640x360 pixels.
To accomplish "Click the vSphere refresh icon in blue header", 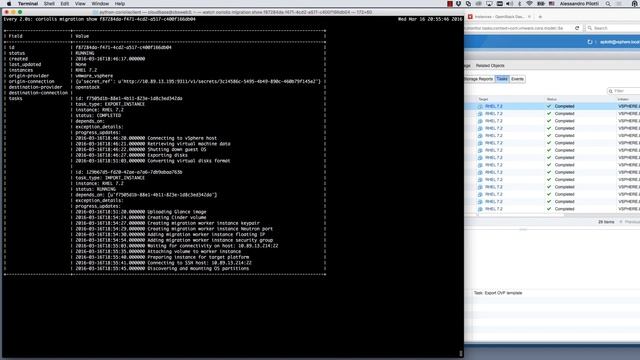I will (x=589, y=42).
